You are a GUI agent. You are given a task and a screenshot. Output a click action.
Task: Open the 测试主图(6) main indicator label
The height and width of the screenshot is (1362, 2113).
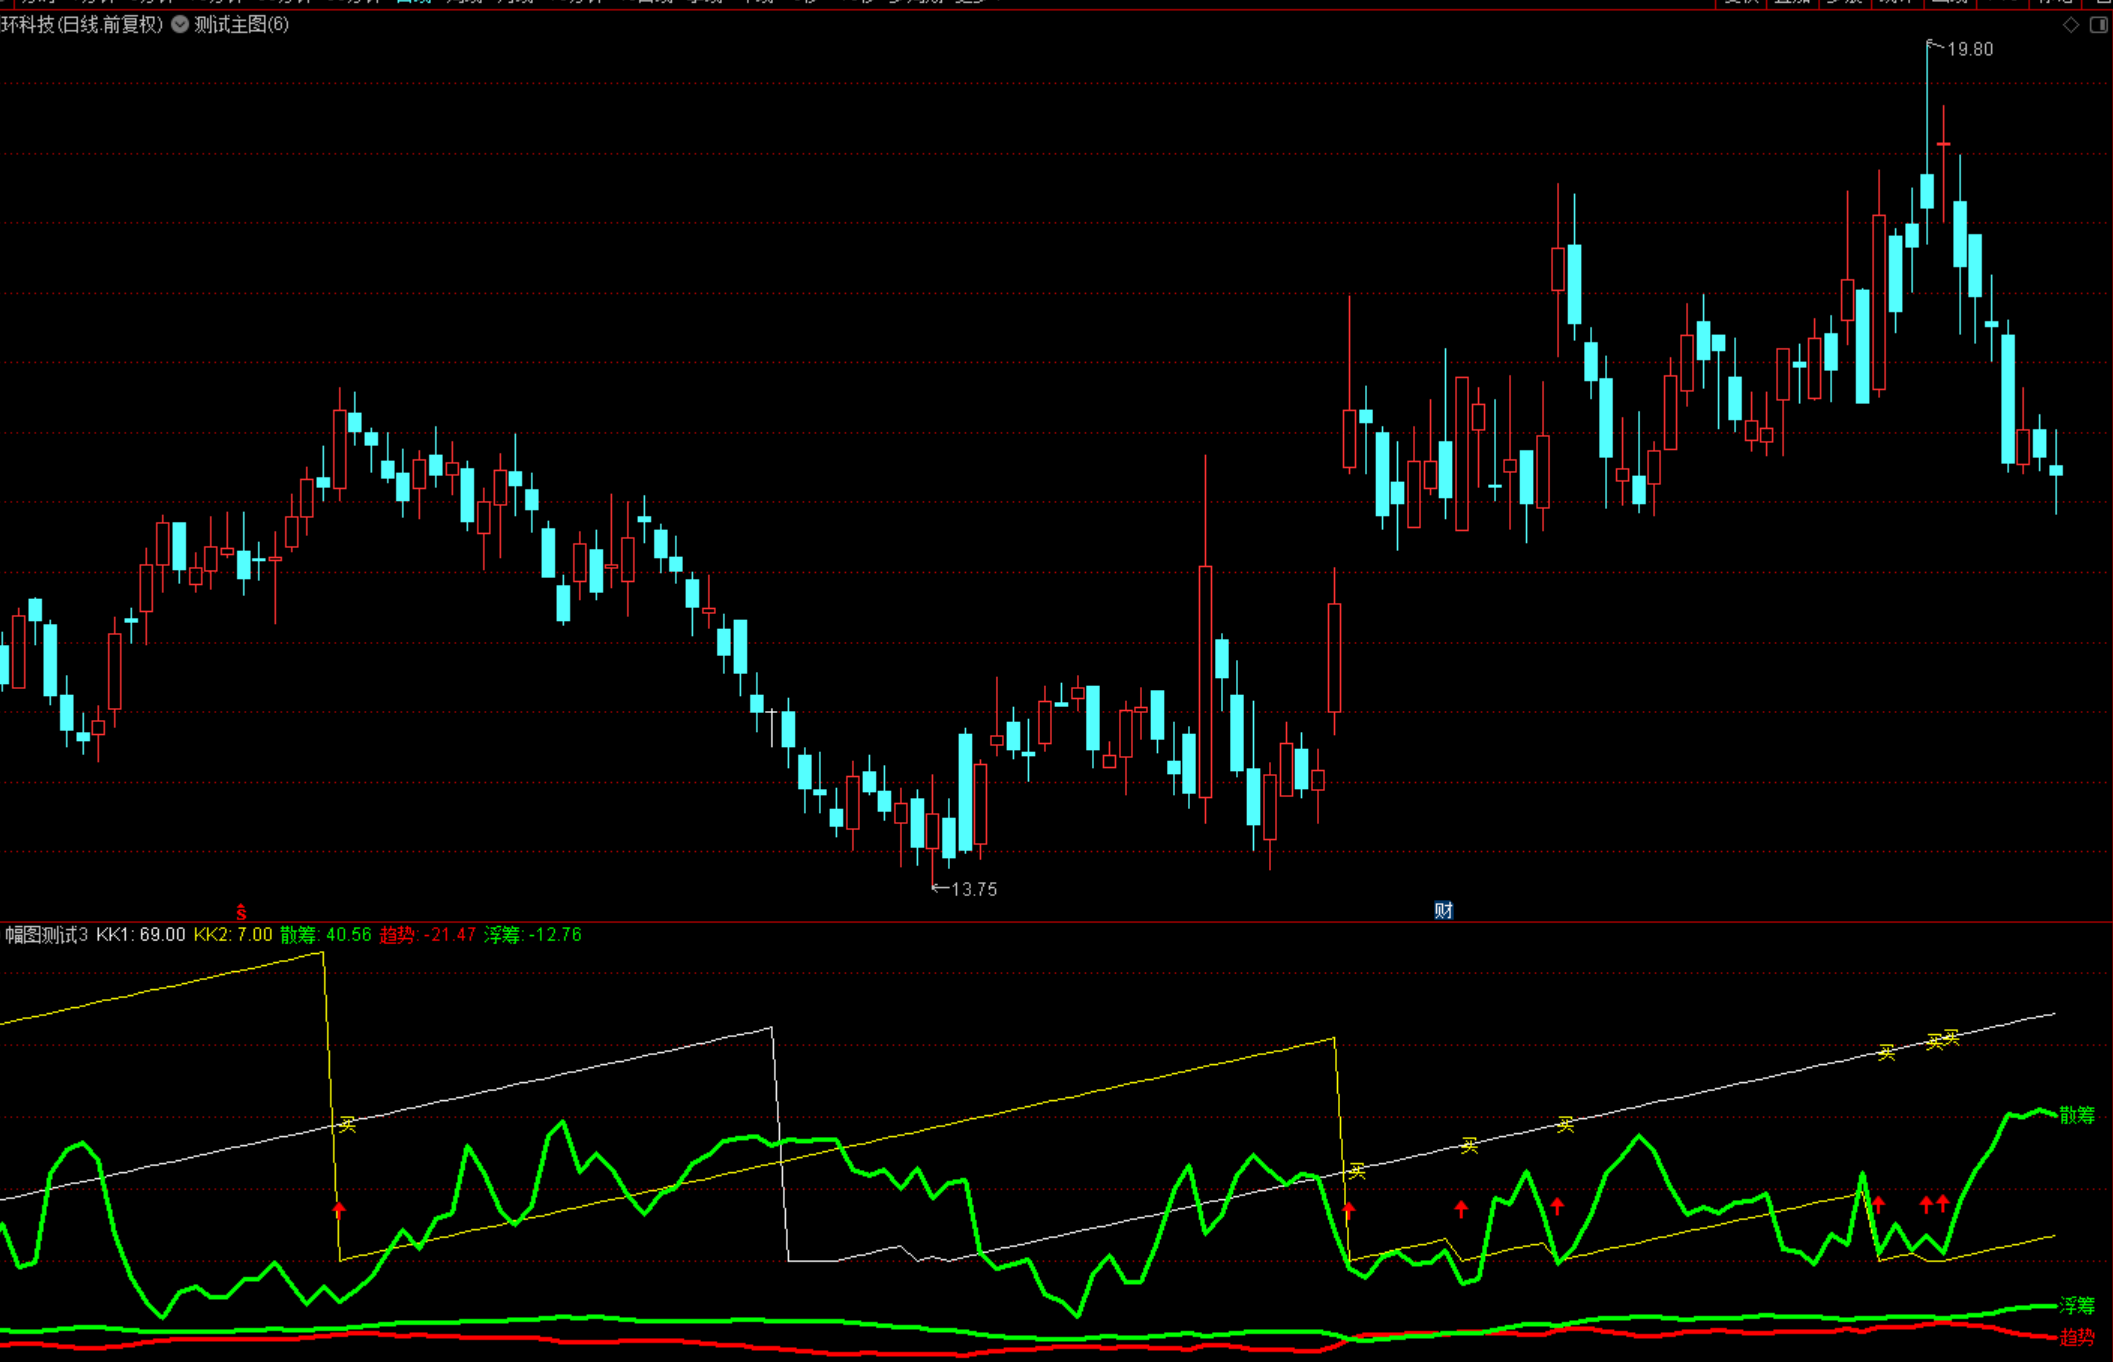(241, 25)
